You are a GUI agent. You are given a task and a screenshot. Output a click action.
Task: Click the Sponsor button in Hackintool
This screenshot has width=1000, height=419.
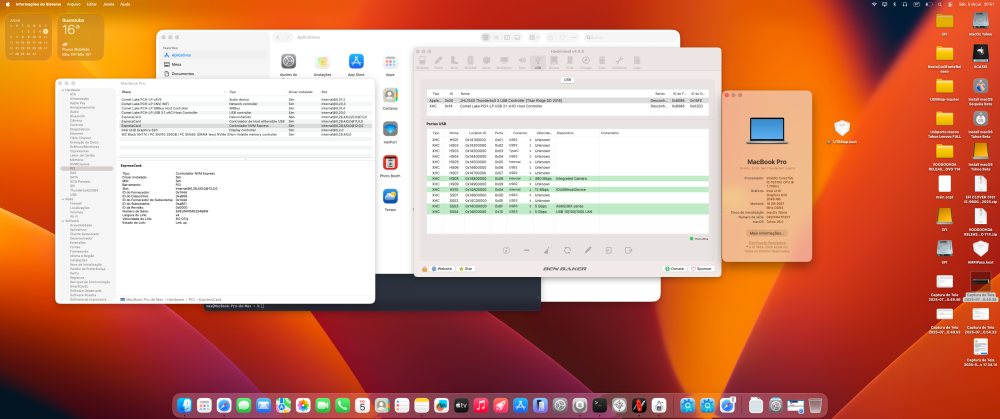click(x=701, y=268)
